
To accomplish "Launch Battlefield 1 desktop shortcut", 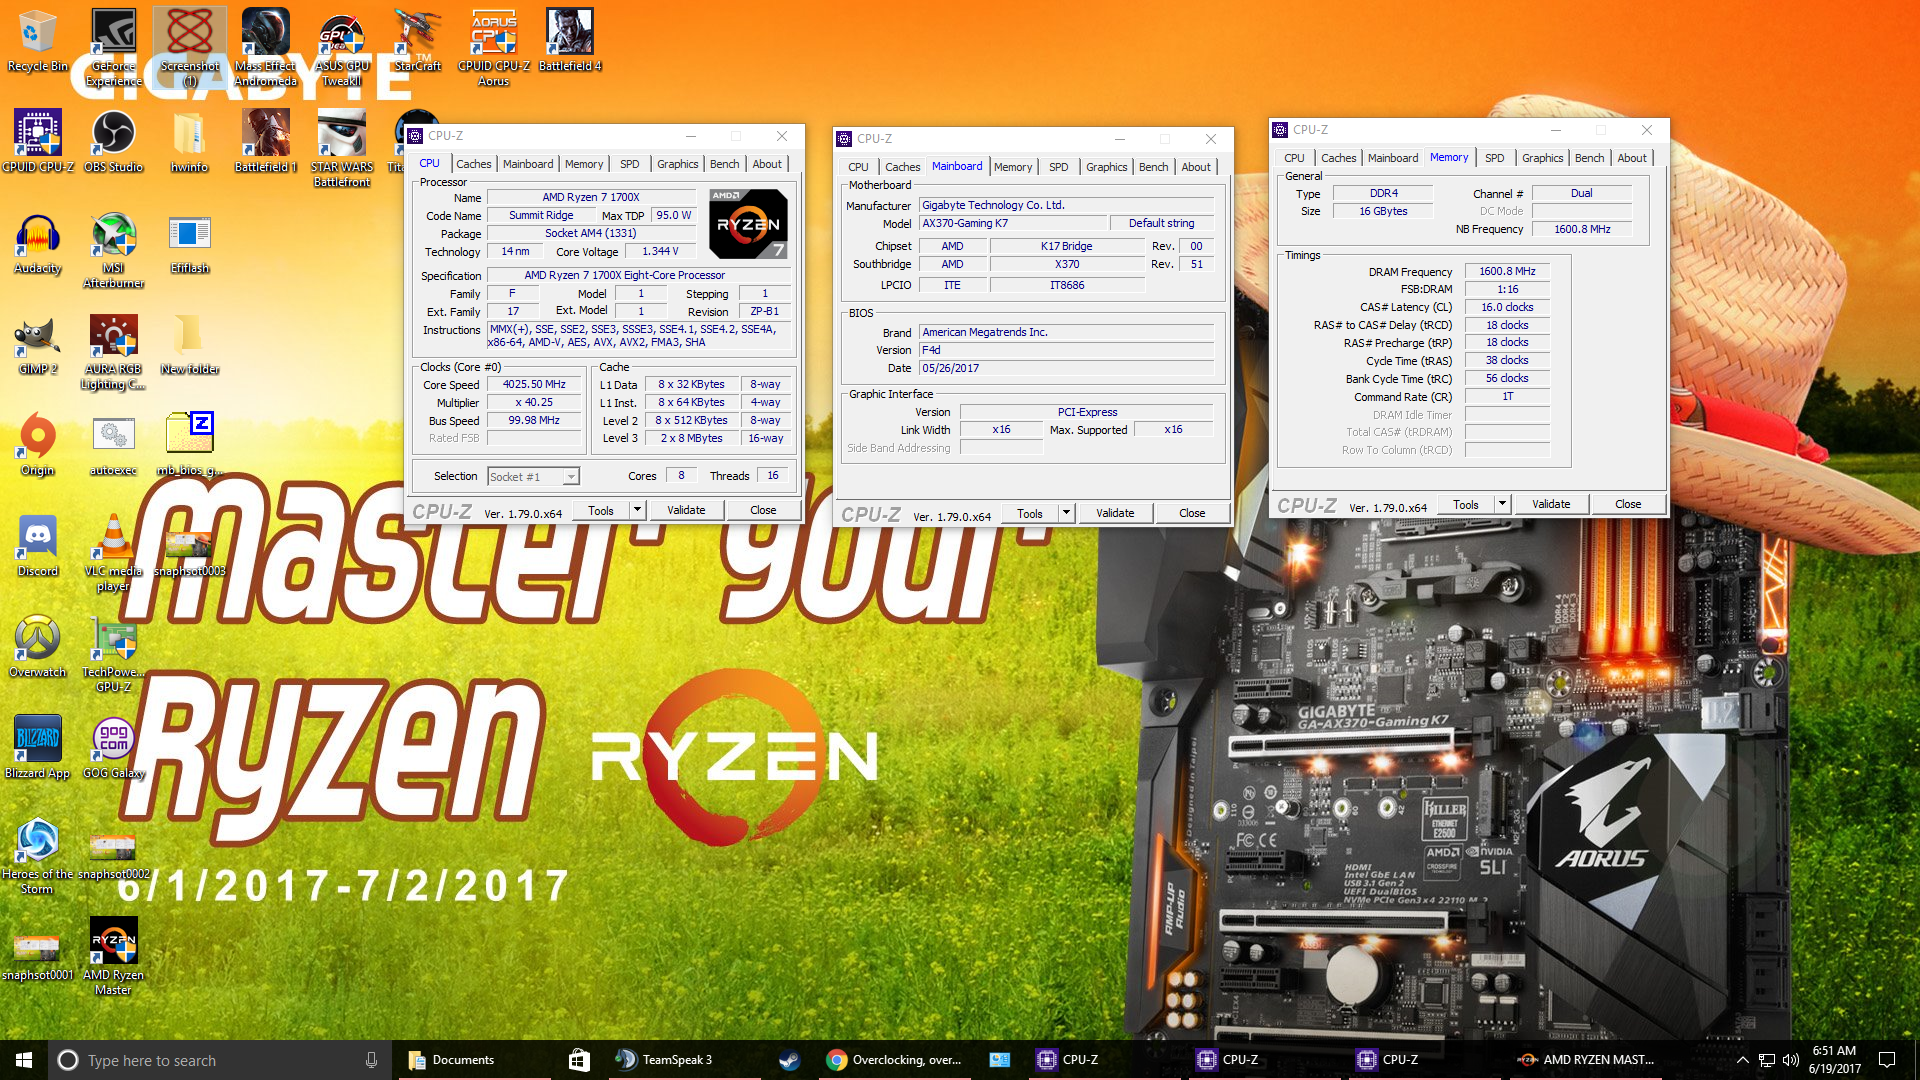I will [x=265, y=142].
